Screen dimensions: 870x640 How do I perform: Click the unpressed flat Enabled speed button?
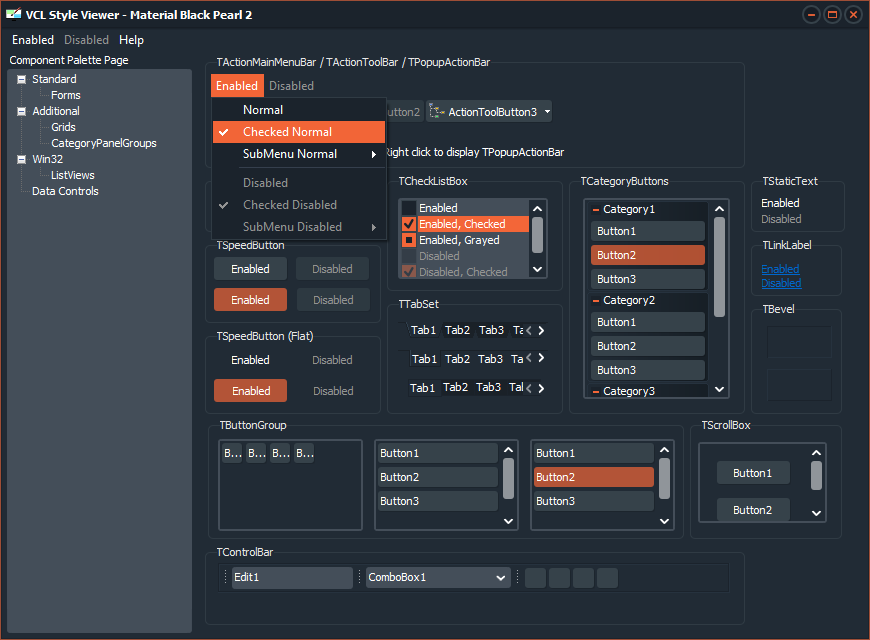(250, 360)
